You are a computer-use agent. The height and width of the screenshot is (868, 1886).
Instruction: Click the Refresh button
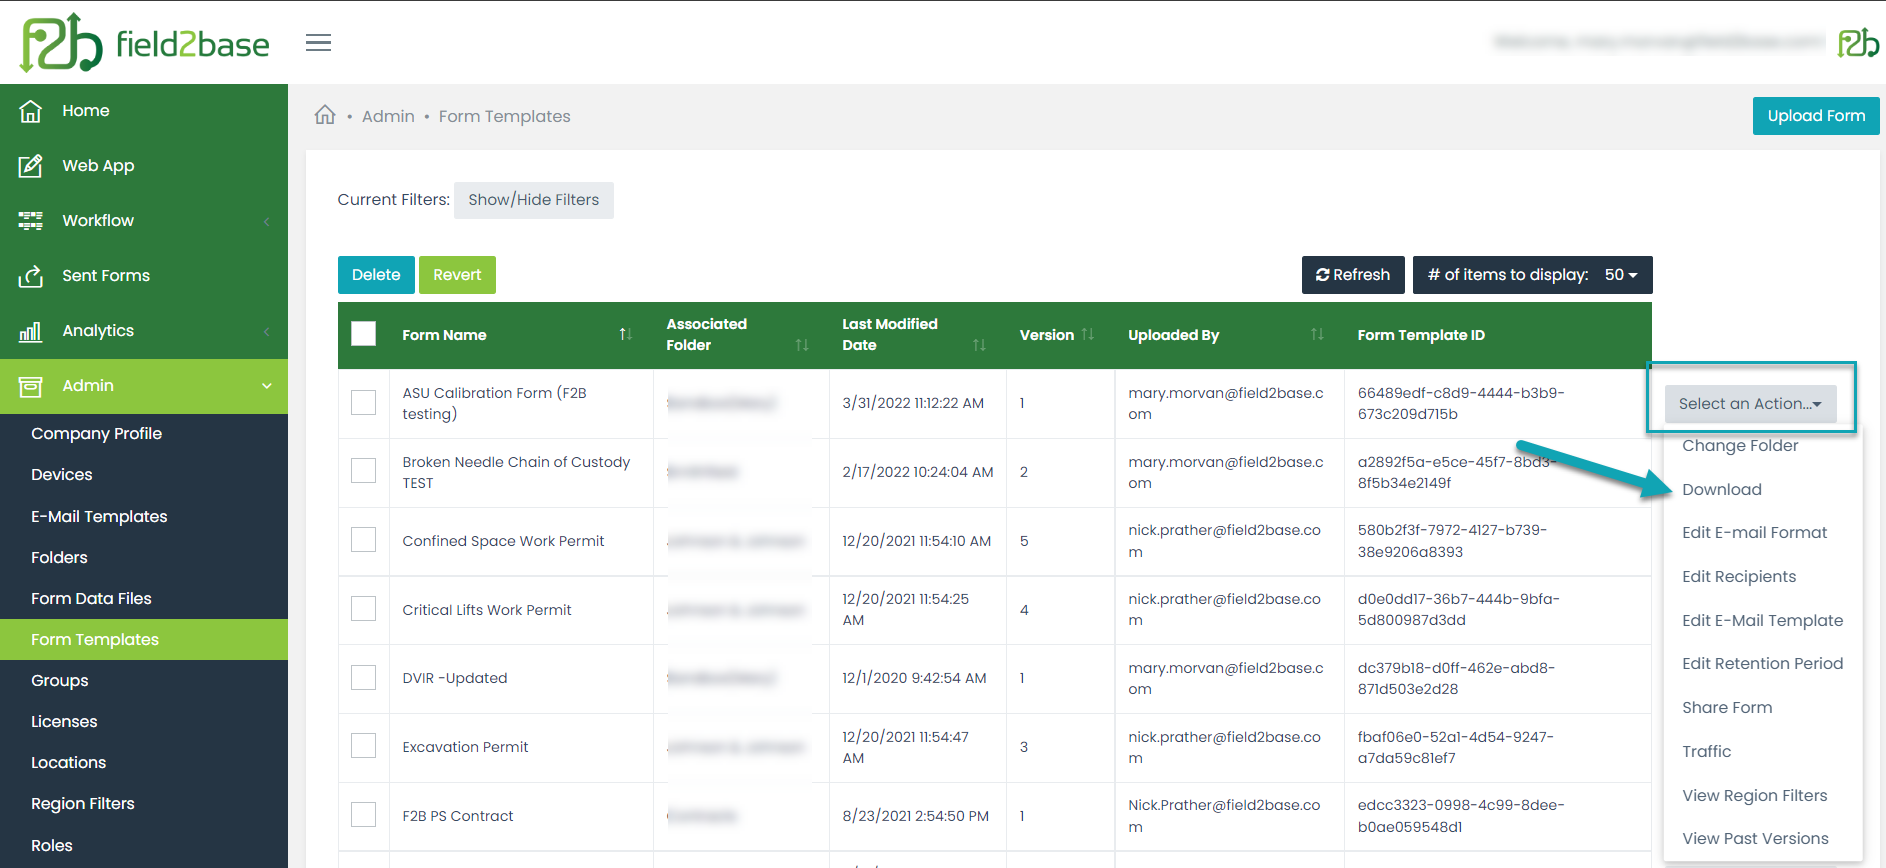click(1353, 275)
